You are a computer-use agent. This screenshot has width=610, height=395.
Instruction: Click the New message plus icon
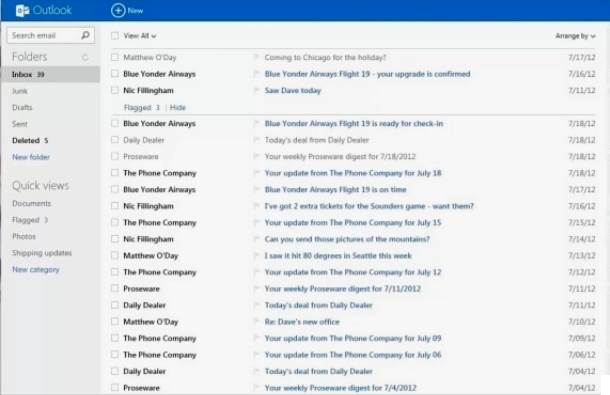click(x=118, y=11)
